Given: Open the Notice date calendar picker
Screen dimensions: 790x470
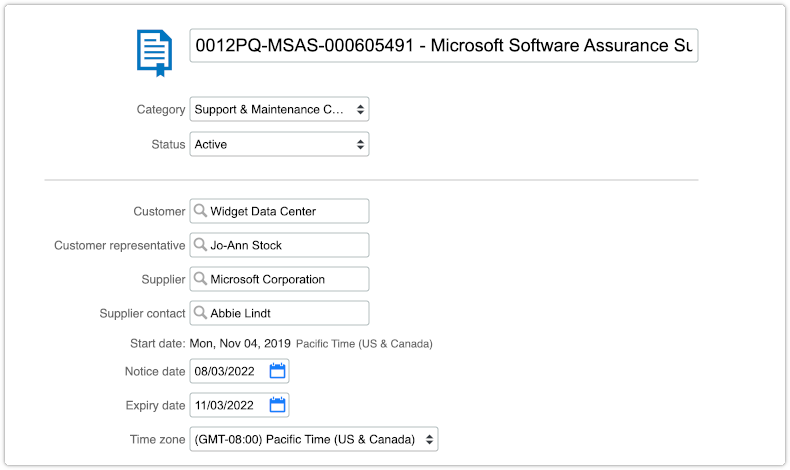Looking at the screenshot, I should click(x=278, y=371).
